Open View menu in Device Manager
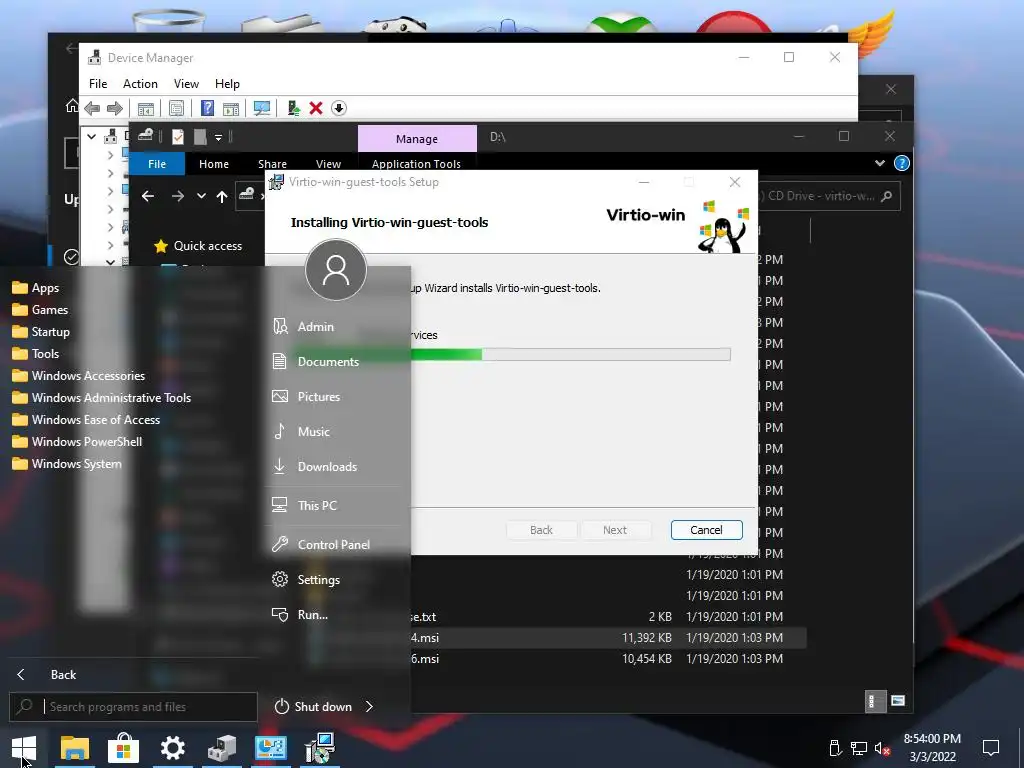This screenshot has width=1024, height=768. point(186,84)
